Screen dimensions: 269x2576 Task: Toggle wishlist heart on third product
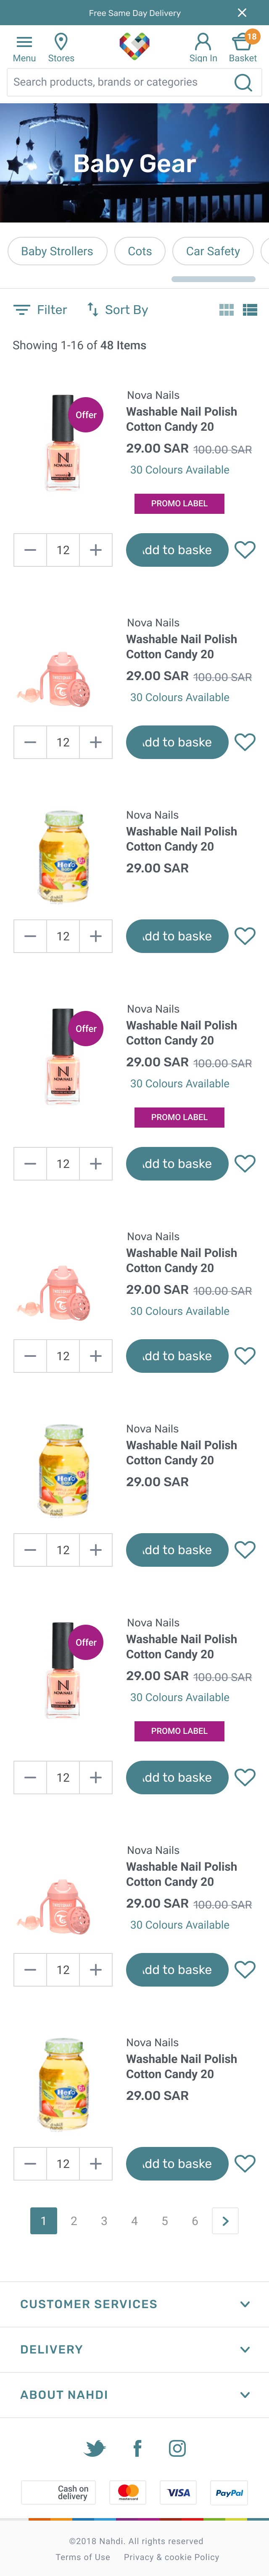[x=245, y=936]
